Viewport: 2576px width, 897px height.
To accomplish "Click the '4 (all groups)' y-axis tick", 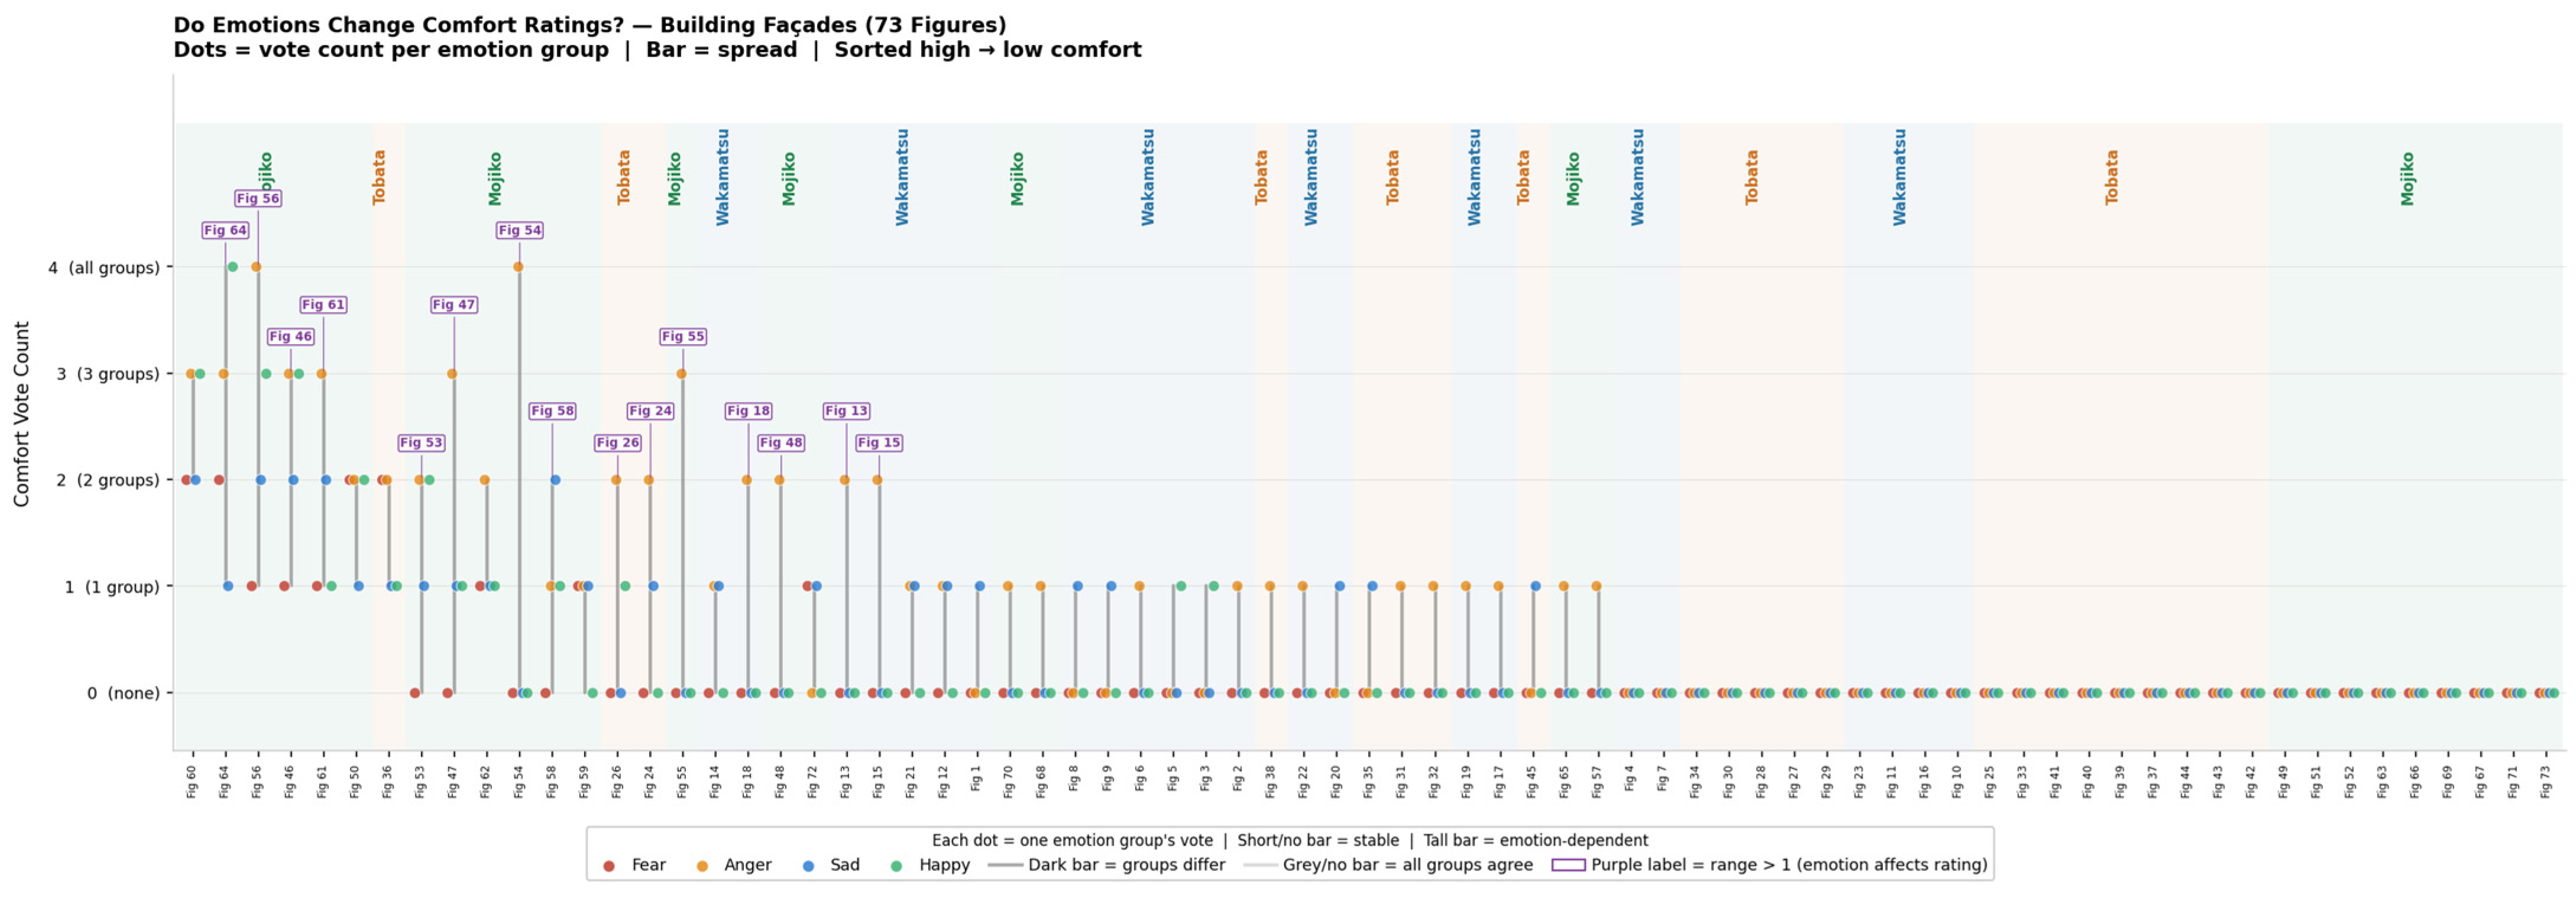I will point(104,268).
